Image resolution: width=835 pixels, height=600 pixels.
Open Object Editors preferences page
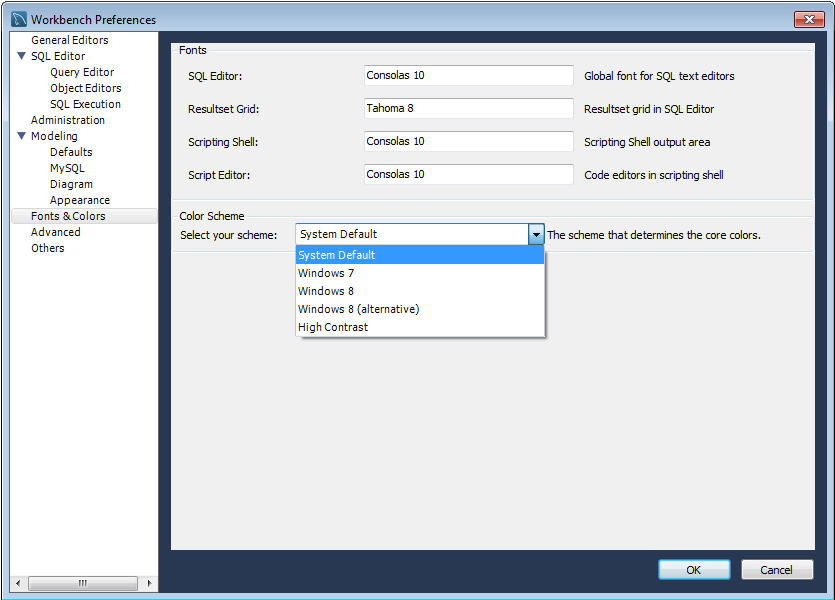[86, 88]
